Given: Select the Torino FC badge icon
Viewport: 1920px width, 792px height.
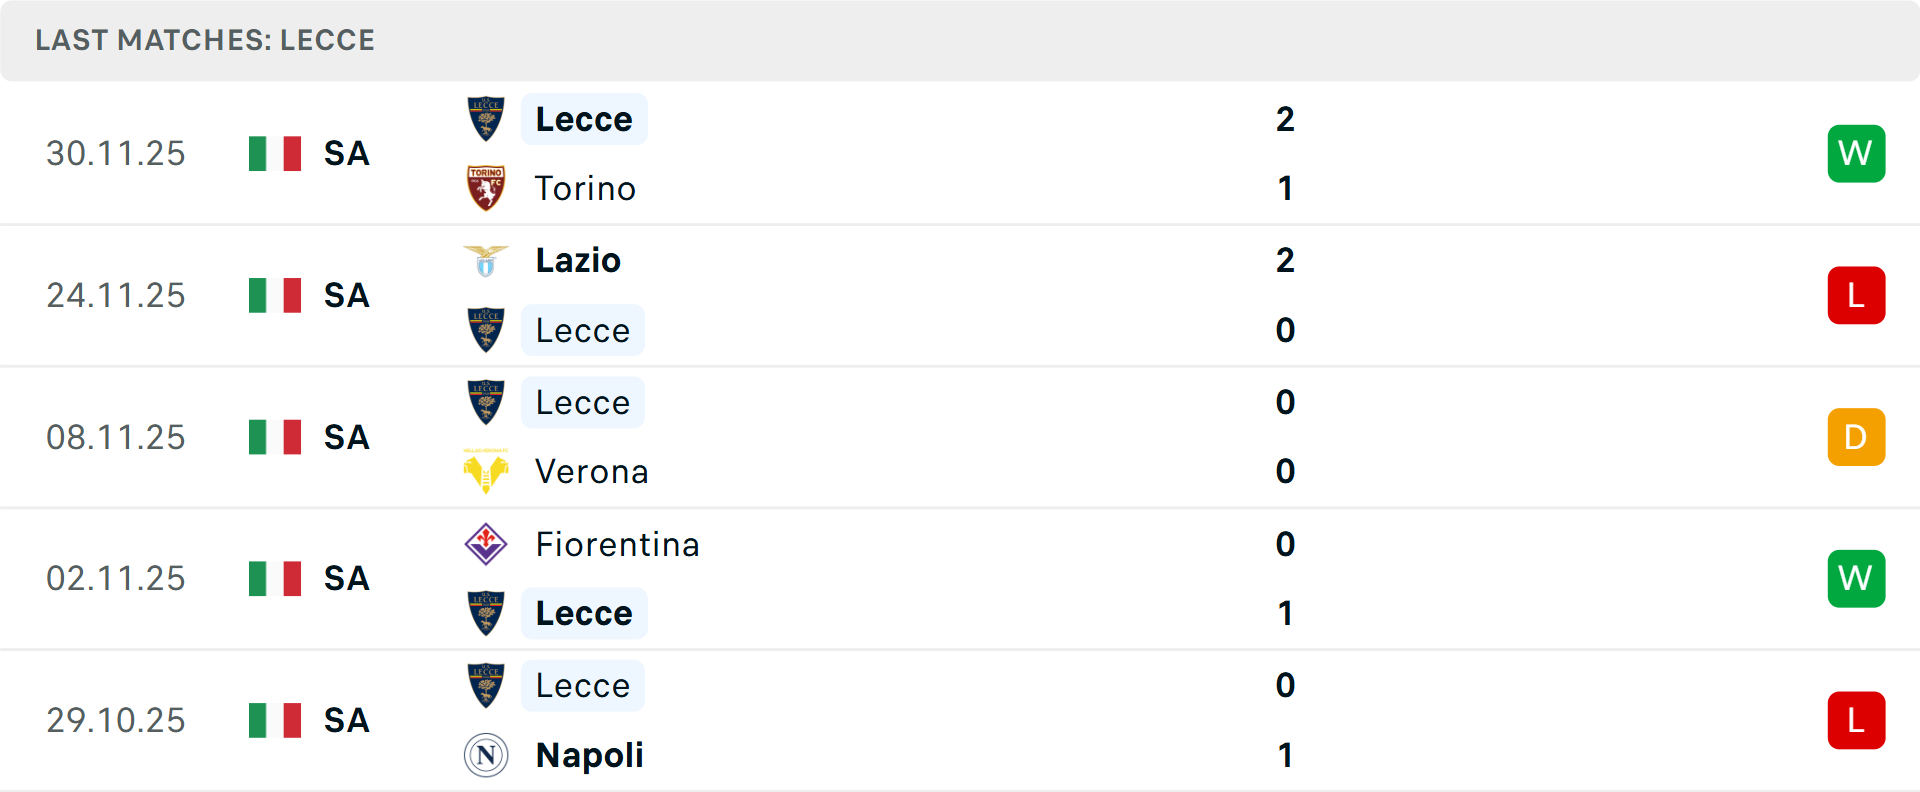Looking at the screenshot, I should 486,188.
